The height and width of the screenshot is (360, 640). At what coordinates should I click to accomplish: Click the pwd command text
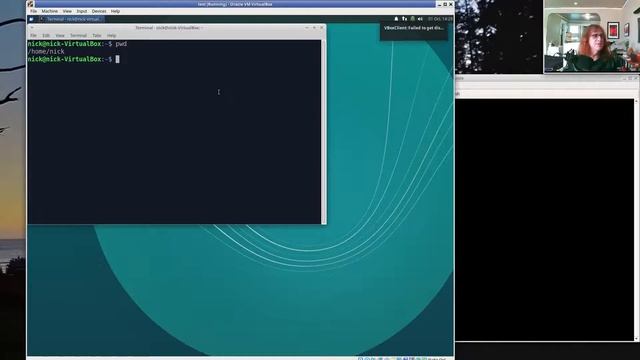pos(121,44)
